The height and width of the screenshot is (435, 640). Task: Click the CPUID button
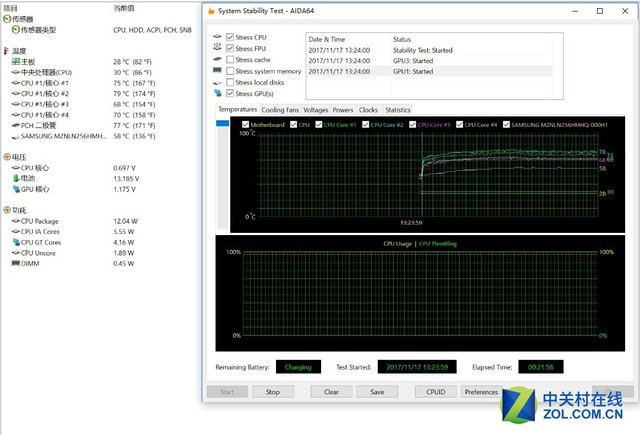tap(436, 392)
